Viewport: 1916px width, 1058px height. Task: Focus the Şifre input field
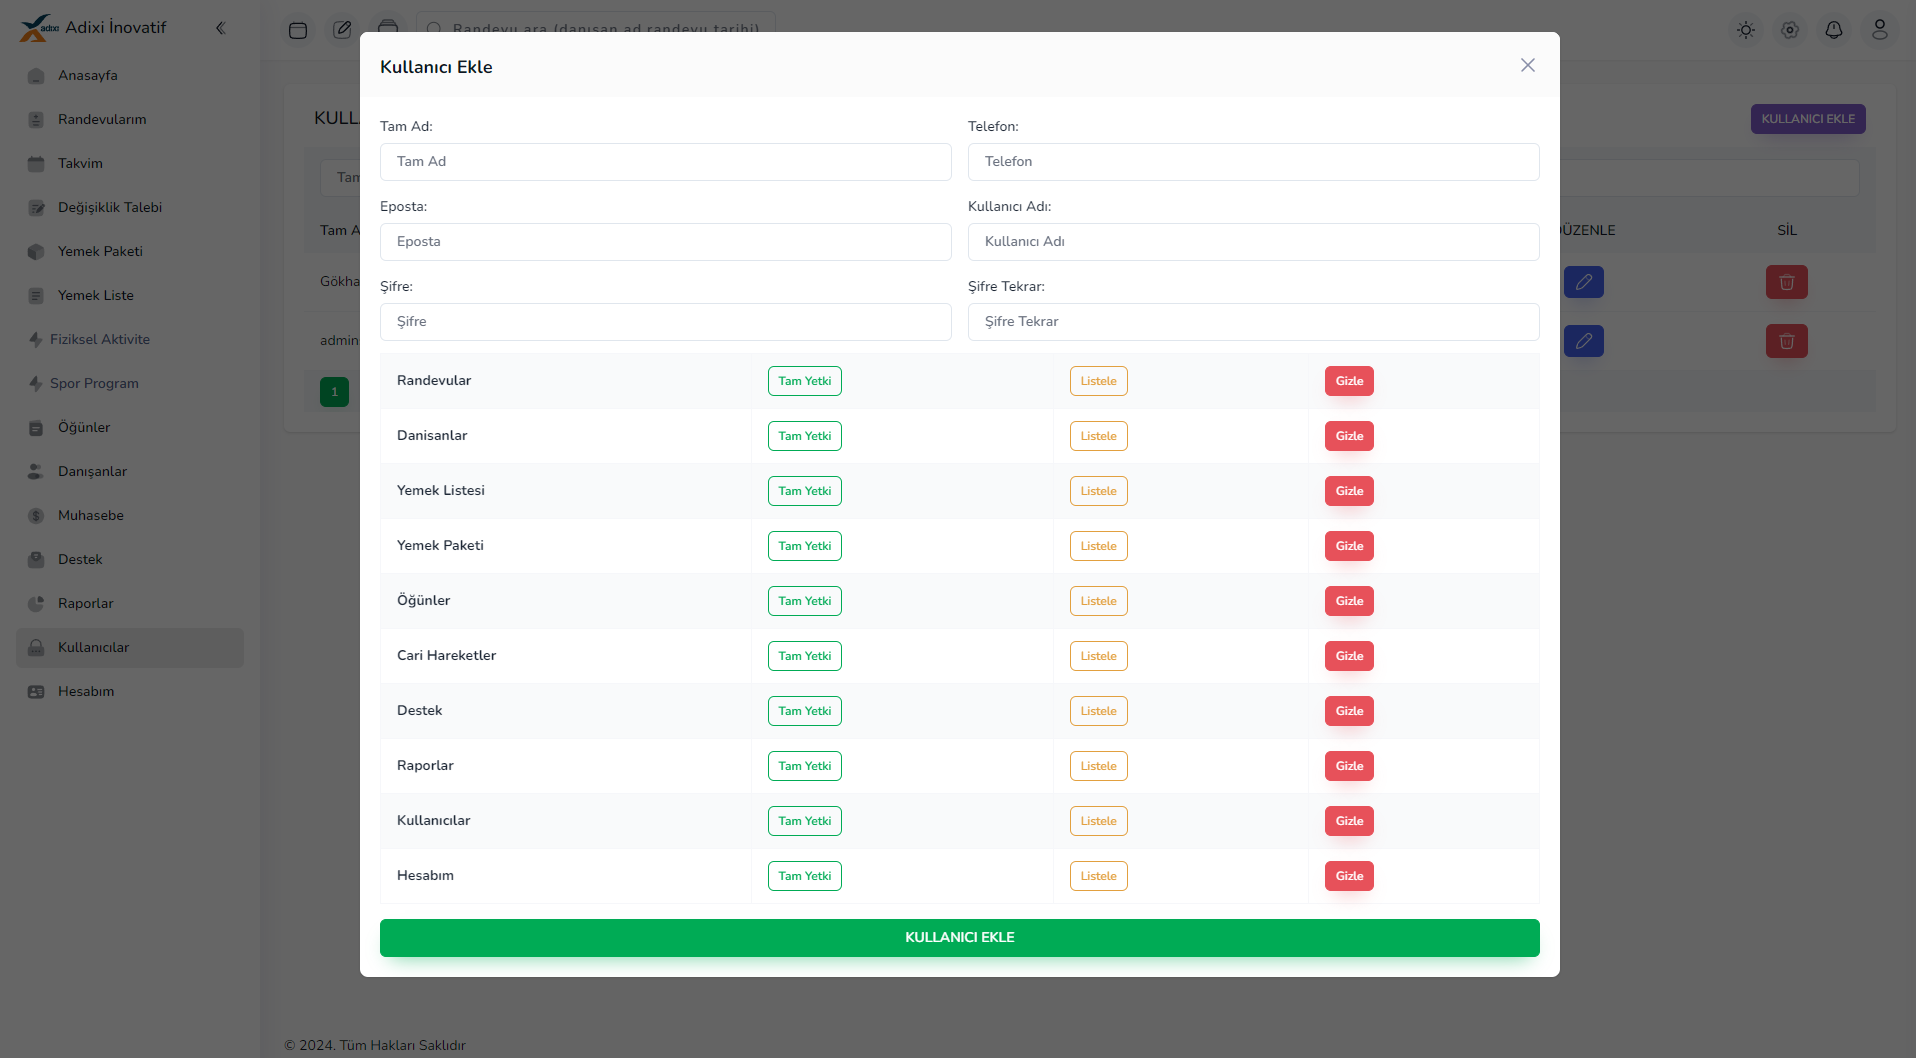tap(666, 322)
